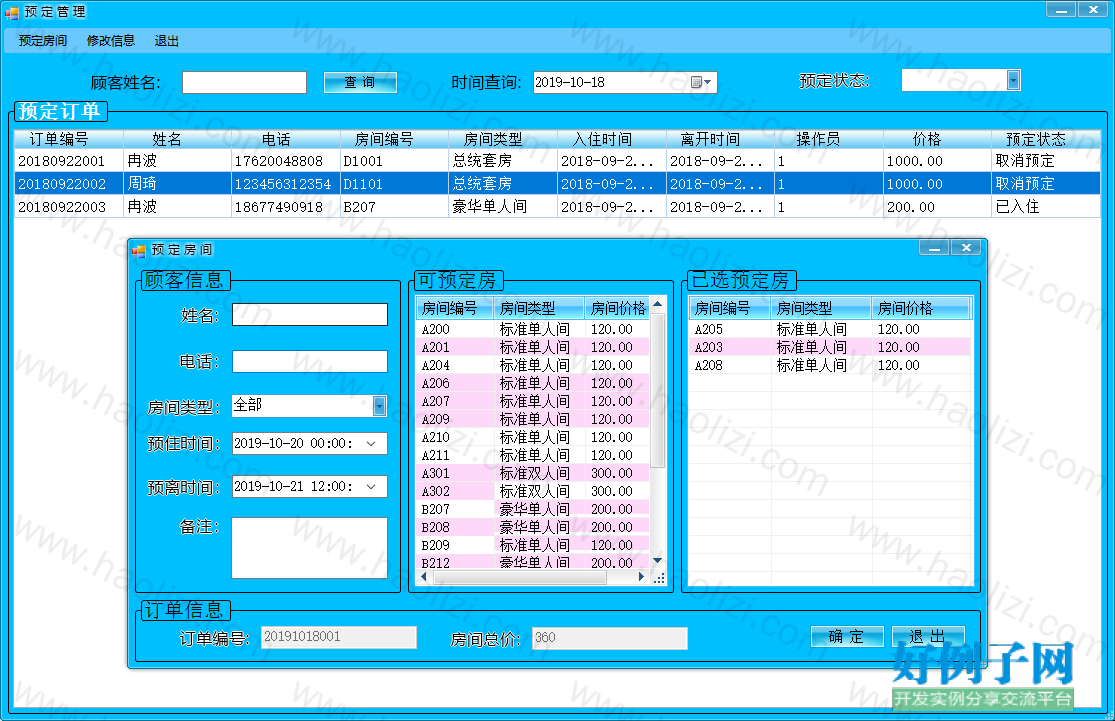Screen dimensions: 1115x721
Task: Open the 预离时间 date dropdown
Action: click(371, 487)
